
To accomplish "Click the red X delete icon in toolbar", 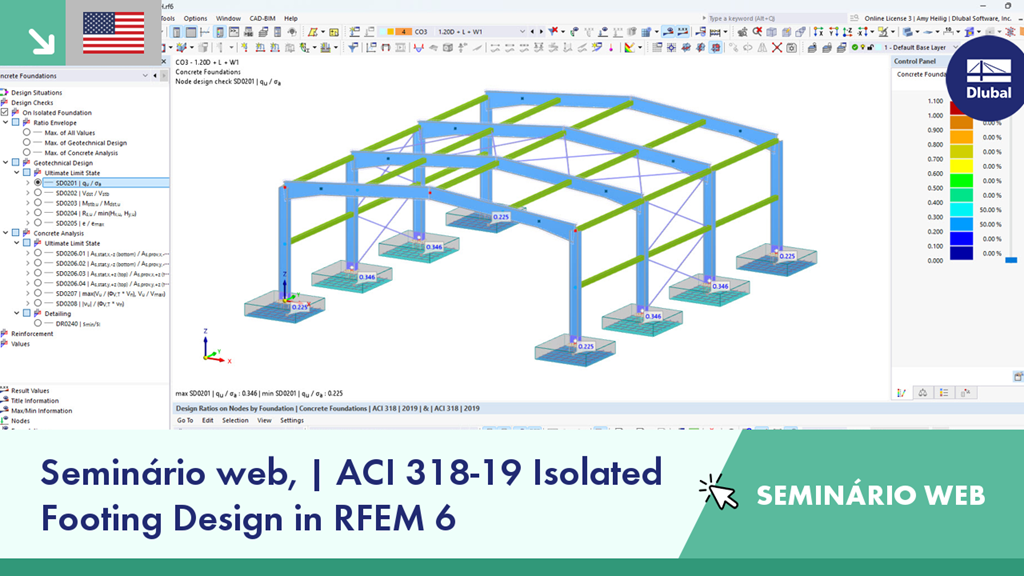I will pos(776,48).
